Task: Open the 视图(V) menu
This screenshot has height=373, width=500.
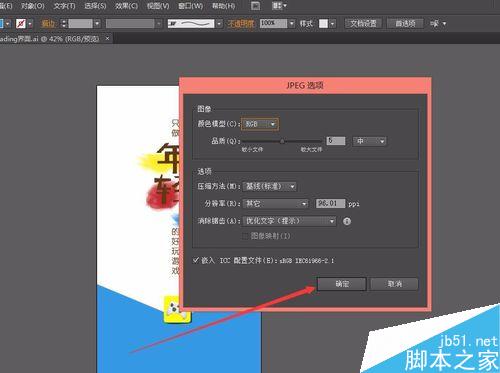Action: click(158, 6)
